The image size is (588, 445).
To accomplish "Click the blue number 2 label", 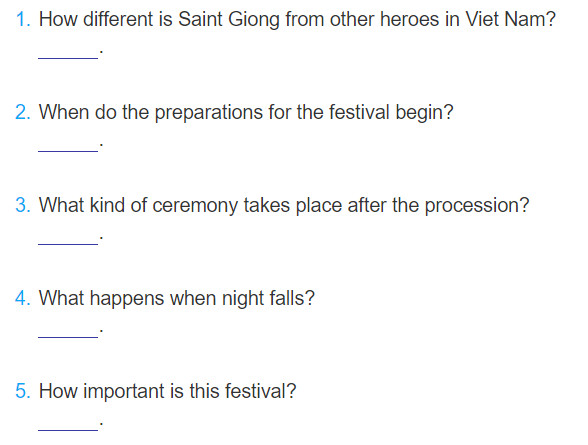I will [23, 112].
